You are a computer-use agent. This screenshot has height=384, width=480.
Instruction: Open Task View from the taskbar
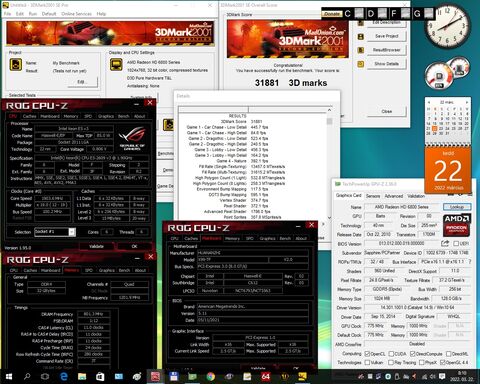point(45,377)
